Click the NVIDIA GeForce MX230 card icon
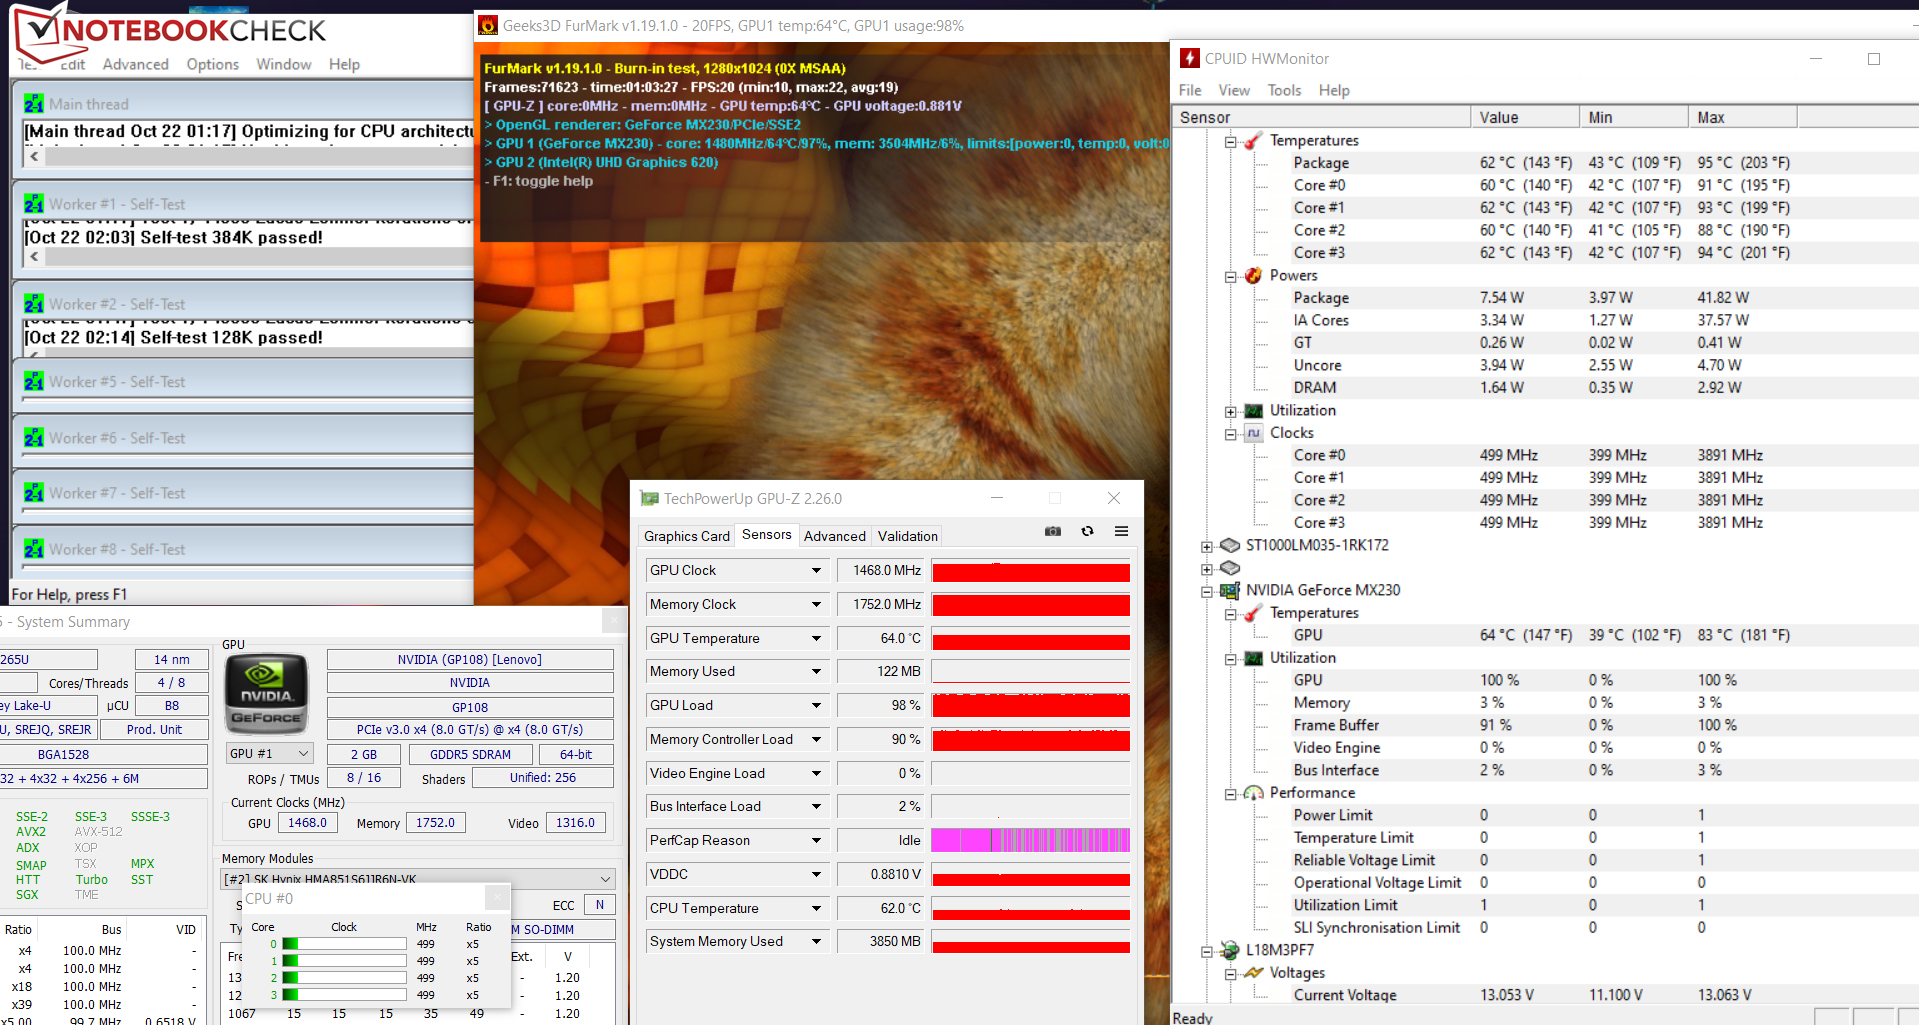The width and height of the screenshot is (1919, 1025). [1230, 591]
